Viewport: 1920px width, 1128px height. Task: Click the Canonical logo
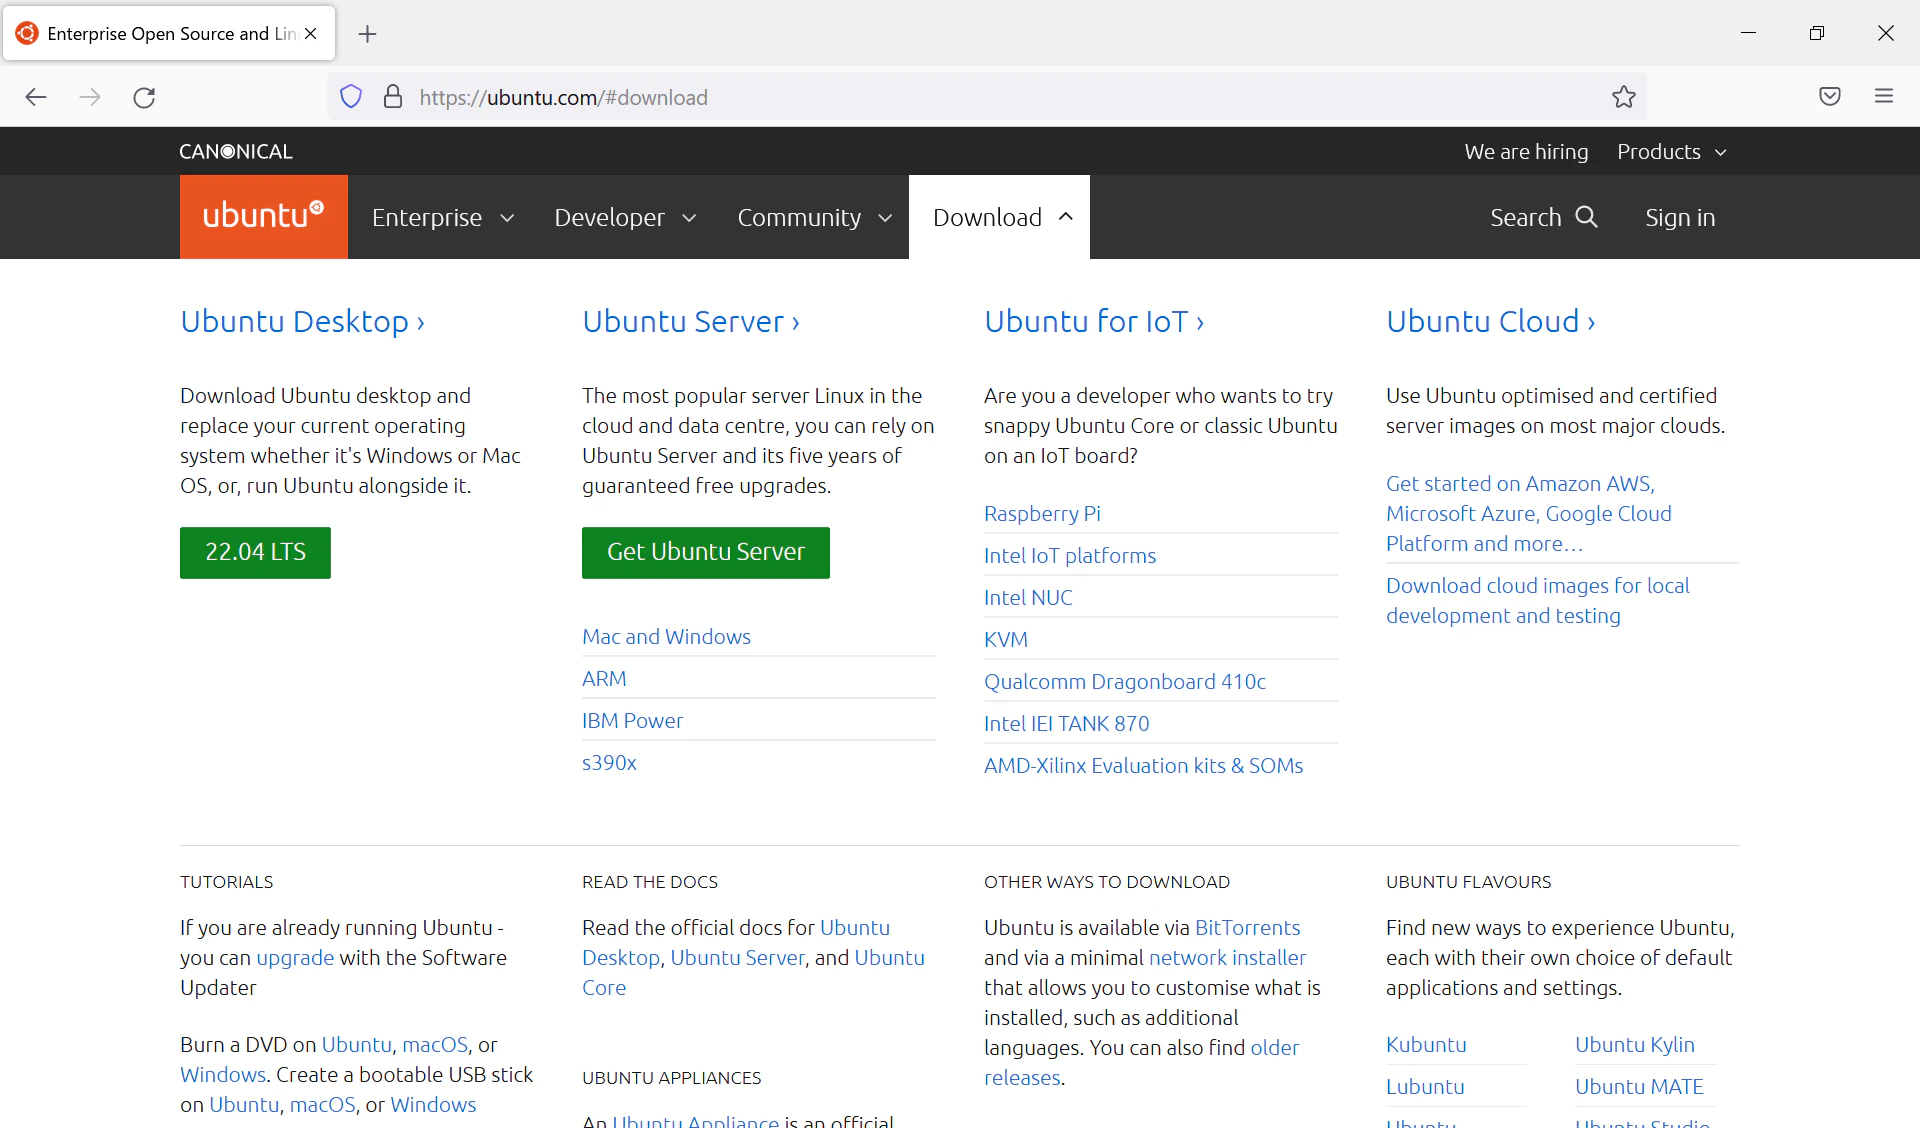coord(236,152)
